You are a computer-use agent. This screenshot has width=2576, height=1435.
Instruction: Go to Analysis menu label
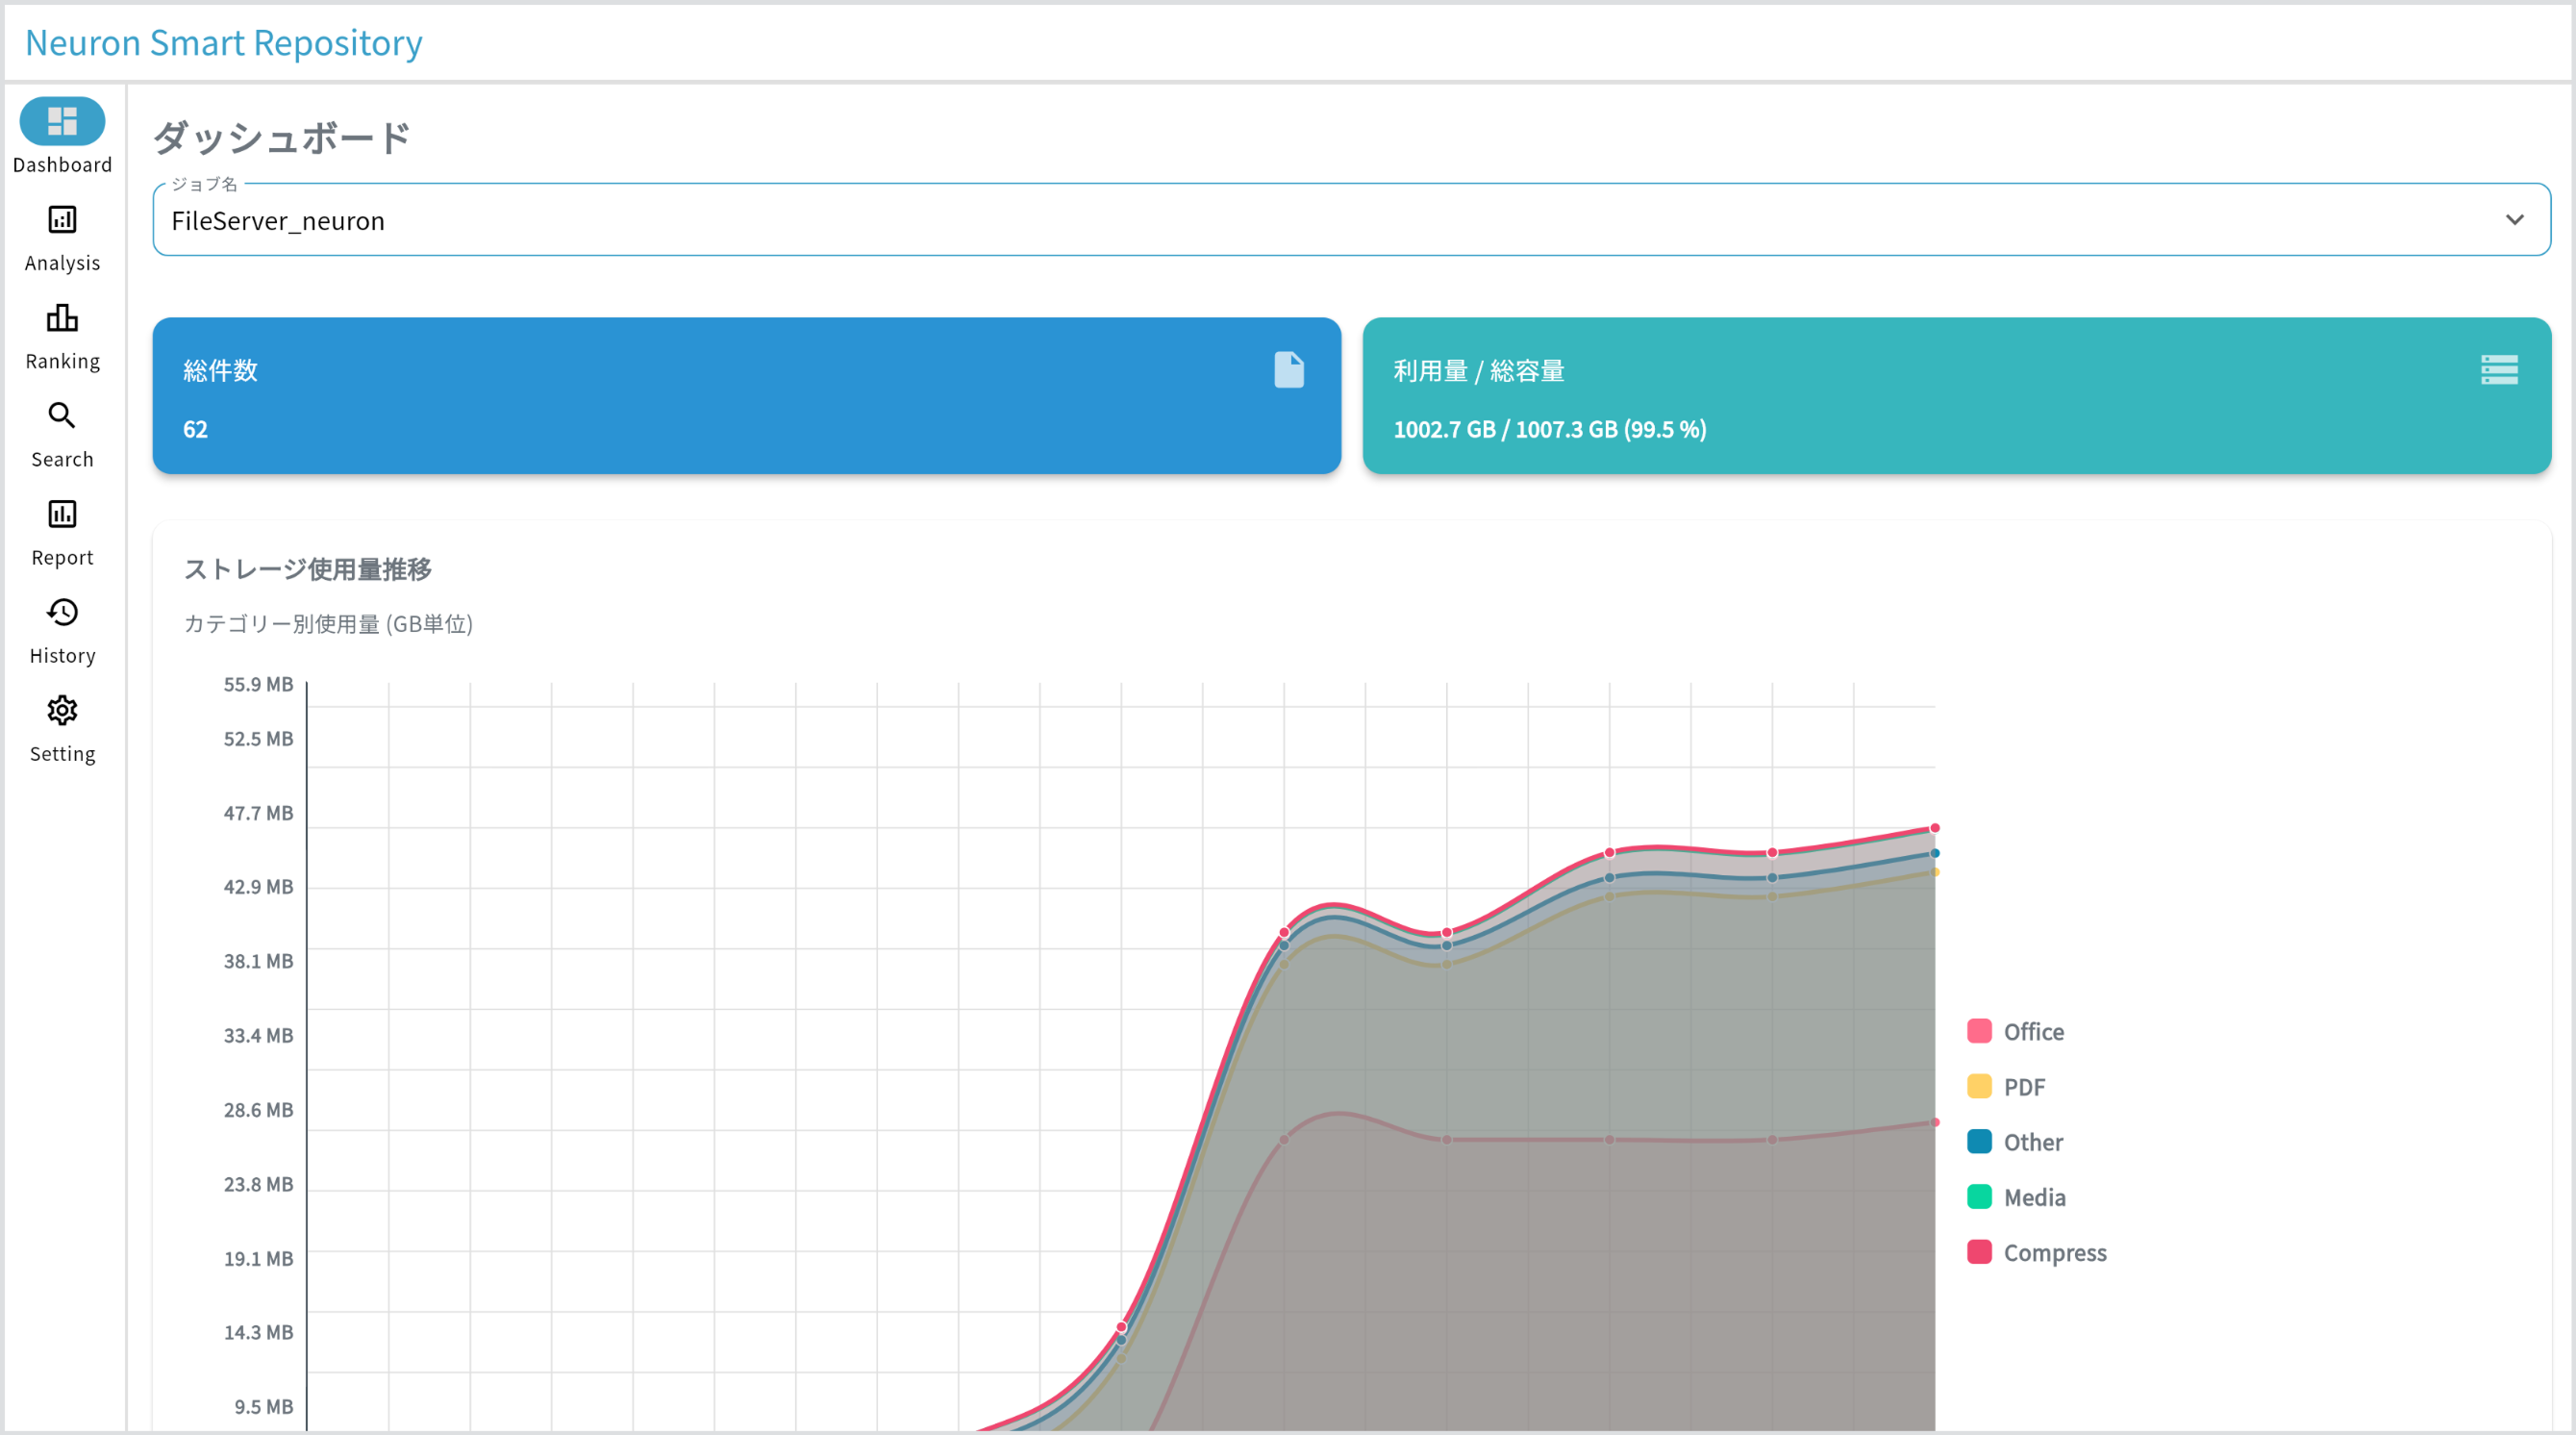point(62,263)
